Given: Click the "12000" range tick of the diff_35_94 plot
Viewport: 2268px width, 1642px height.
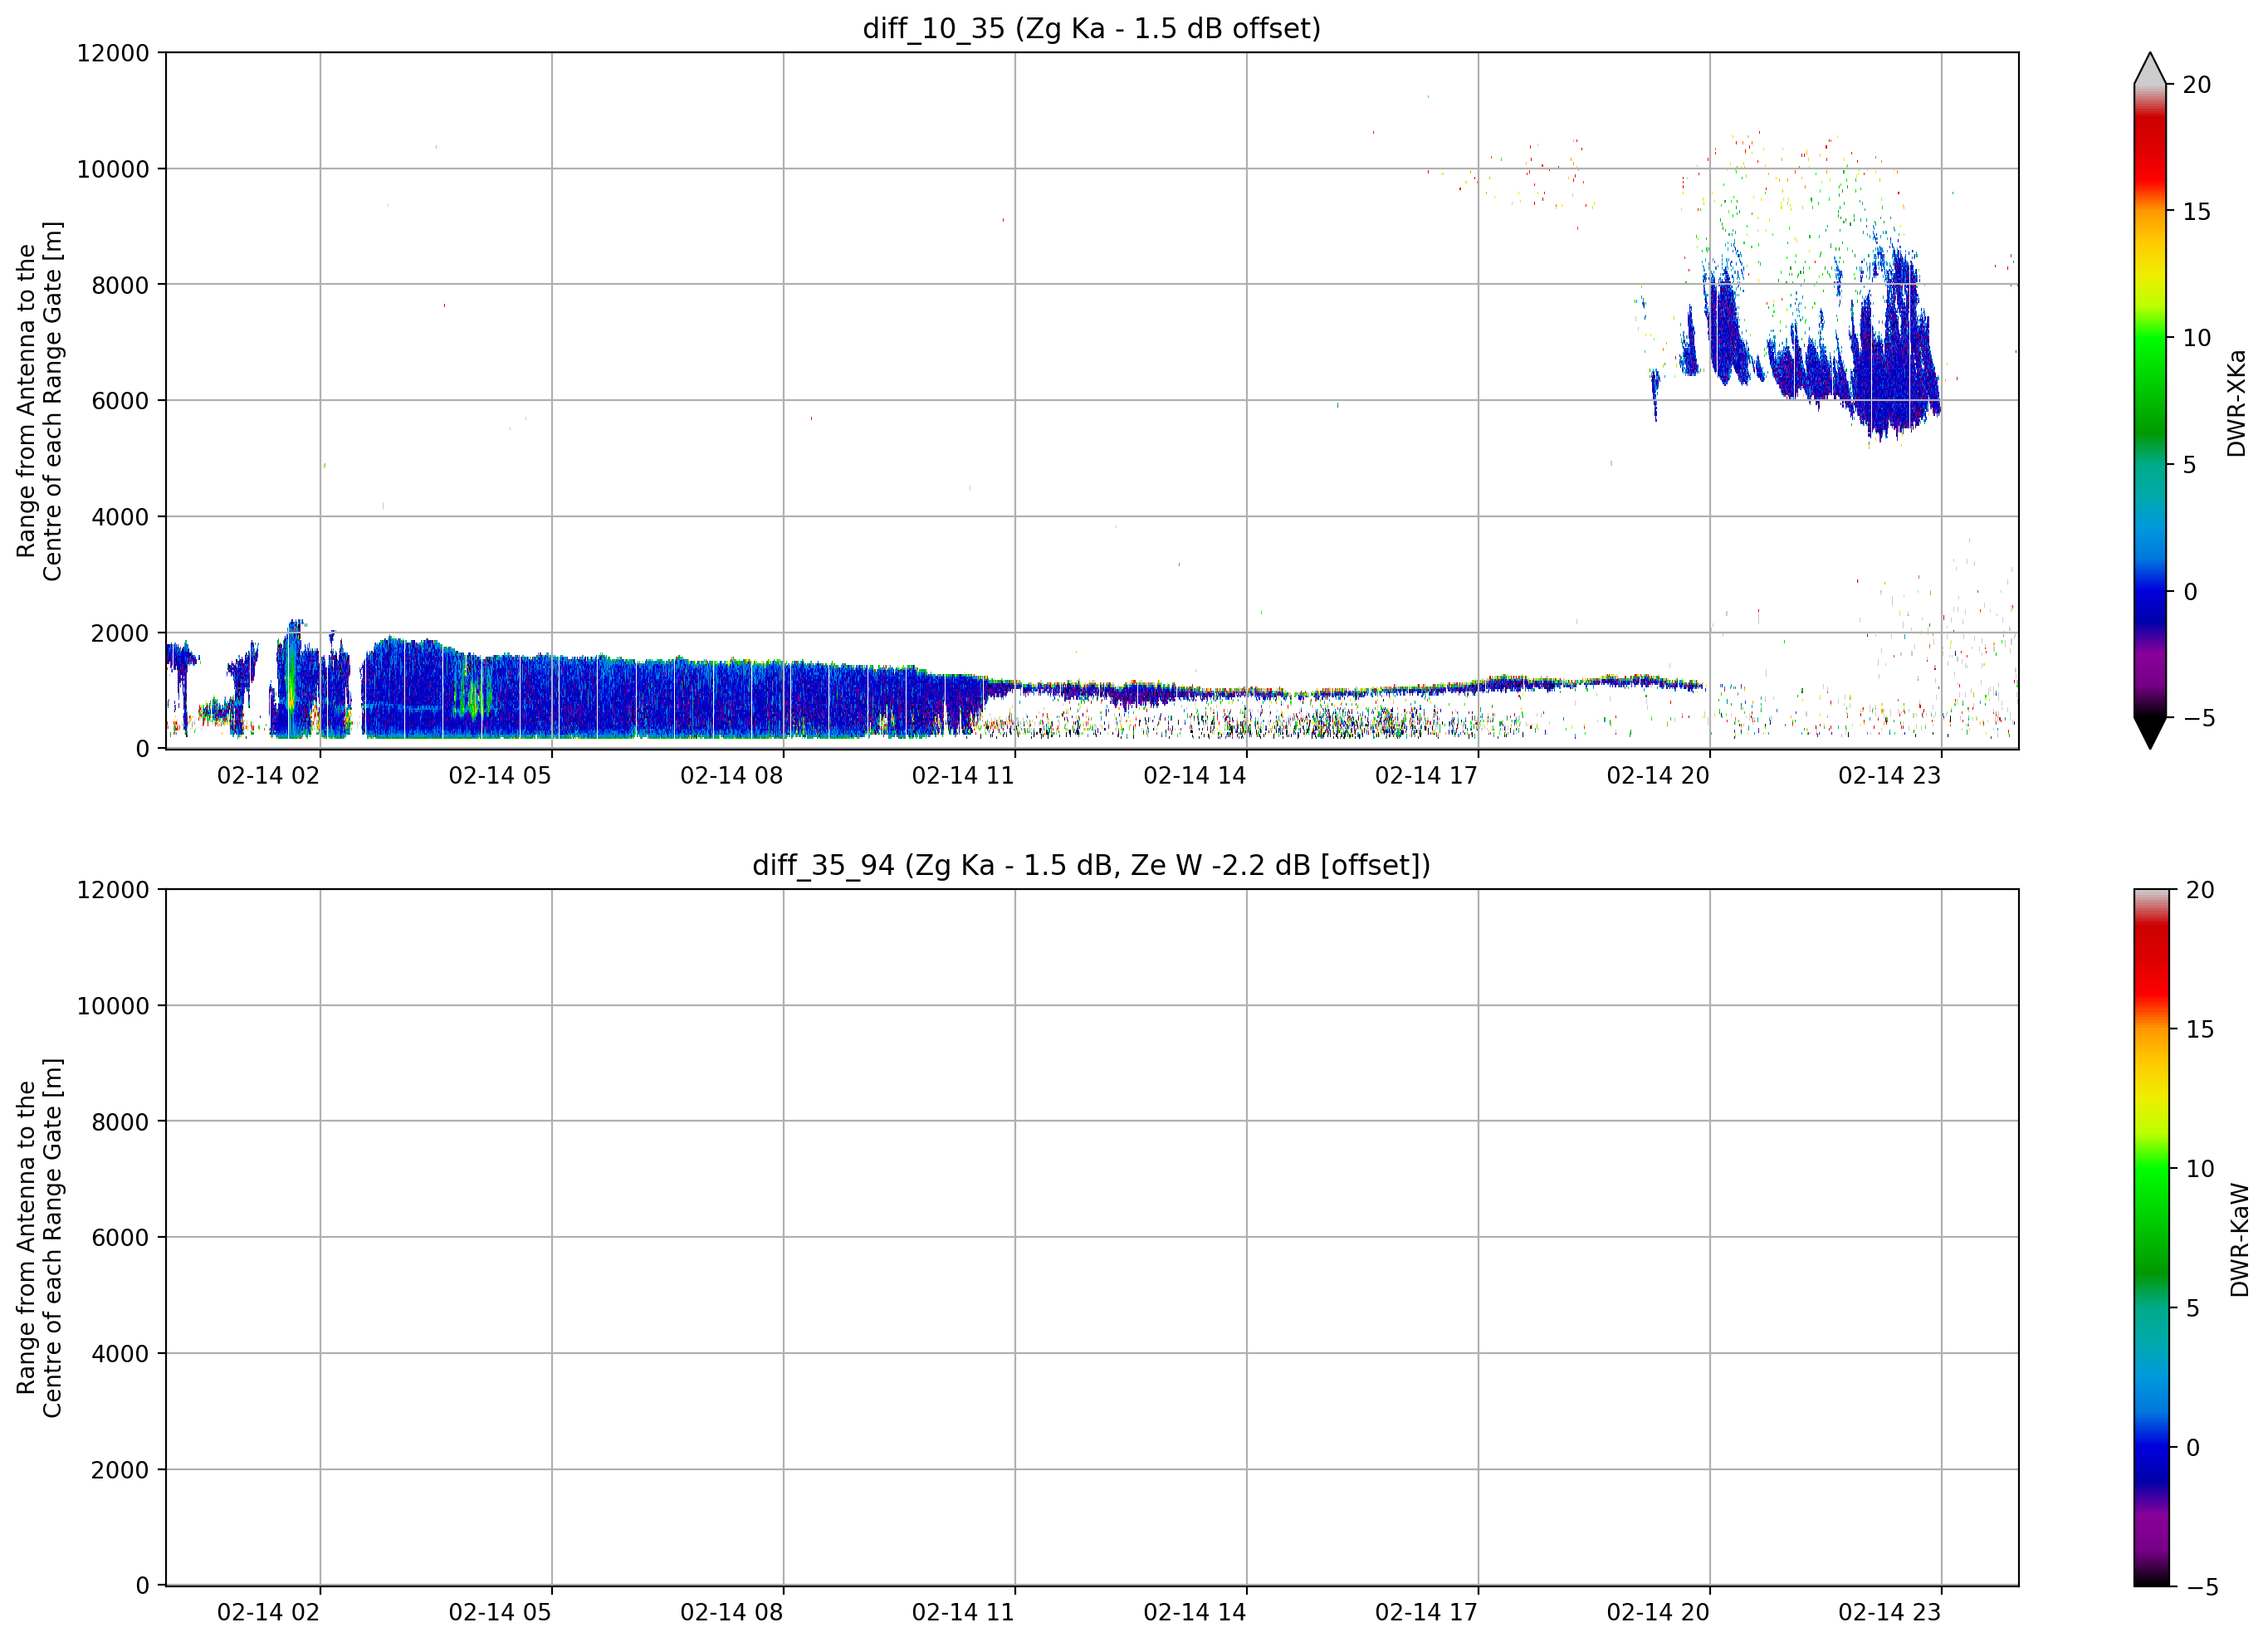Looking at the screenshot, I should point(113,889).
